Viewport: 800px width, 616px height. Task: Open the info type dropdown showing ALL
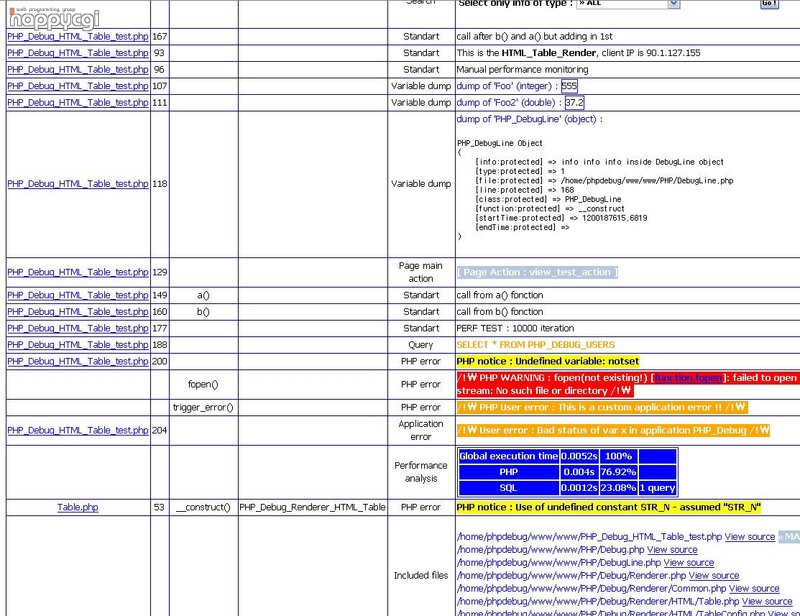[x=628, y=4]
